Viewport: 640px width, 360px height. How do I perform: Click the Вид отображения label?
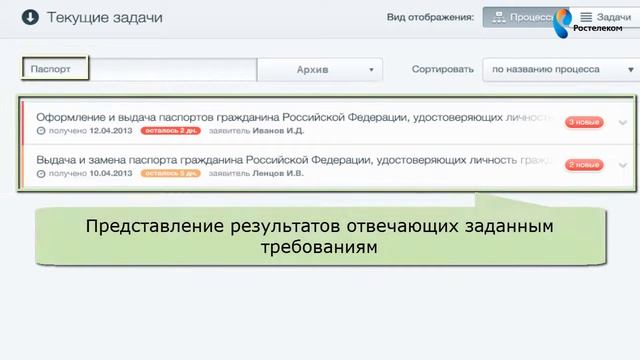(430, 18)
